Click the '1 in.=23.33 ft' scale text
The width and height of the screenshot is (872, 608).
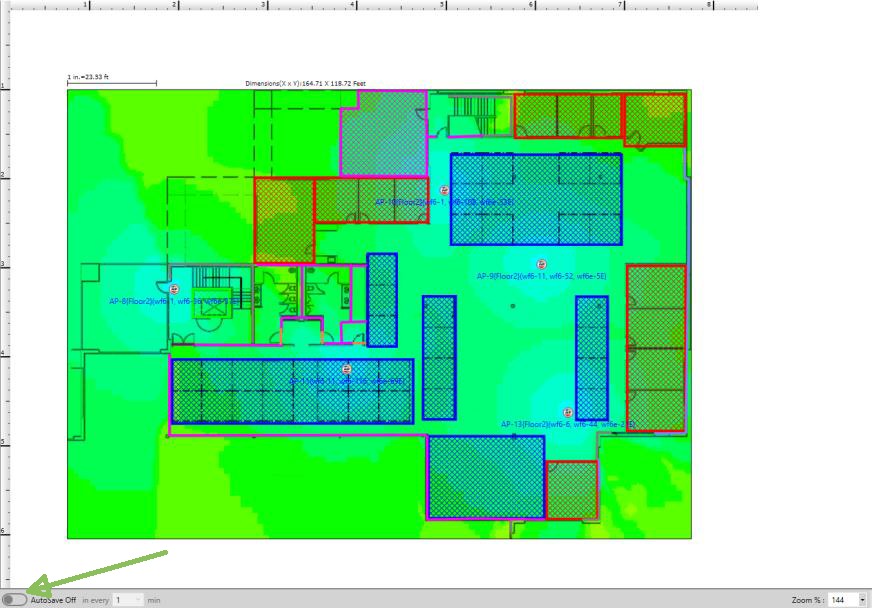(88, 77)
